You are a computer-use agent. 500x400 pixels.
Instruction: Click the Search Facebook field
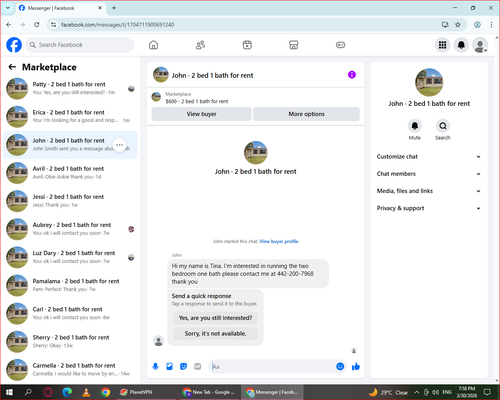point(80,45)
